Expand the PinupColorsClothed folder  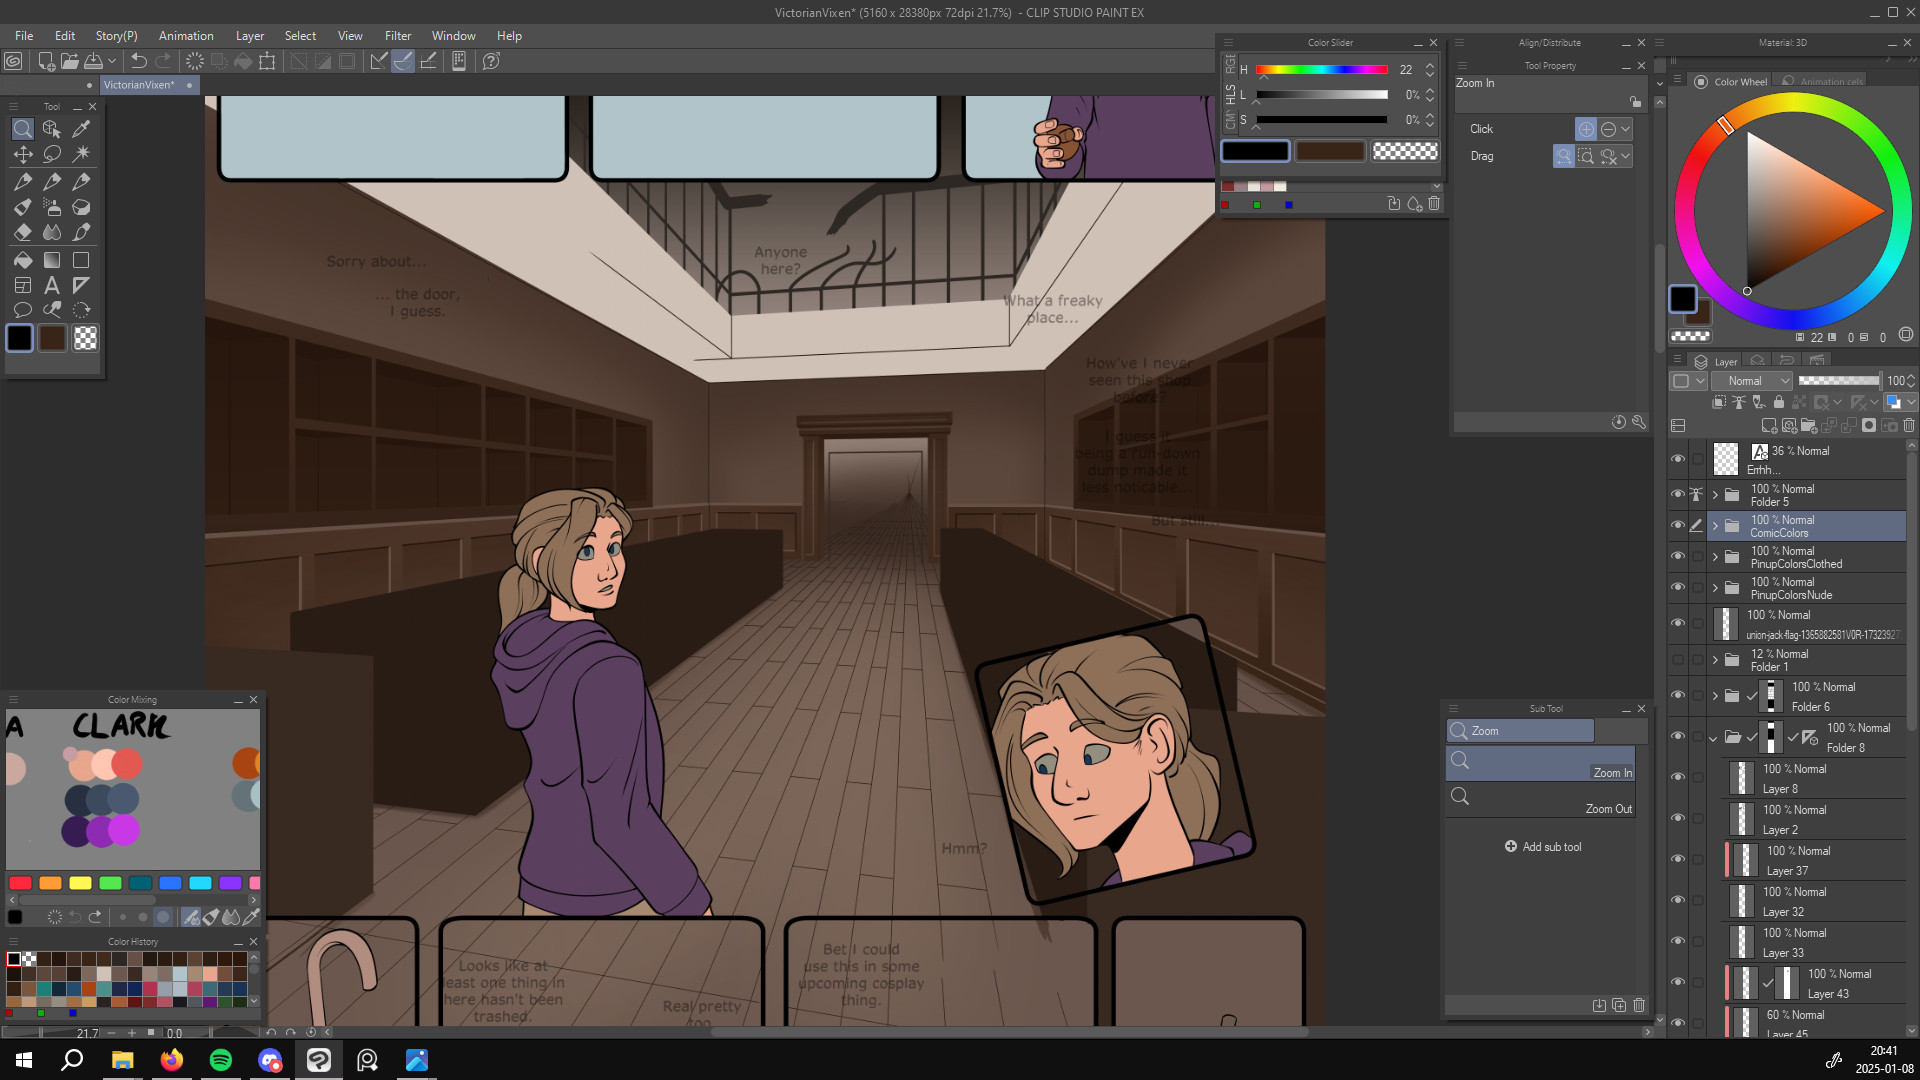pyautogui.click(x=1715, y=557)
